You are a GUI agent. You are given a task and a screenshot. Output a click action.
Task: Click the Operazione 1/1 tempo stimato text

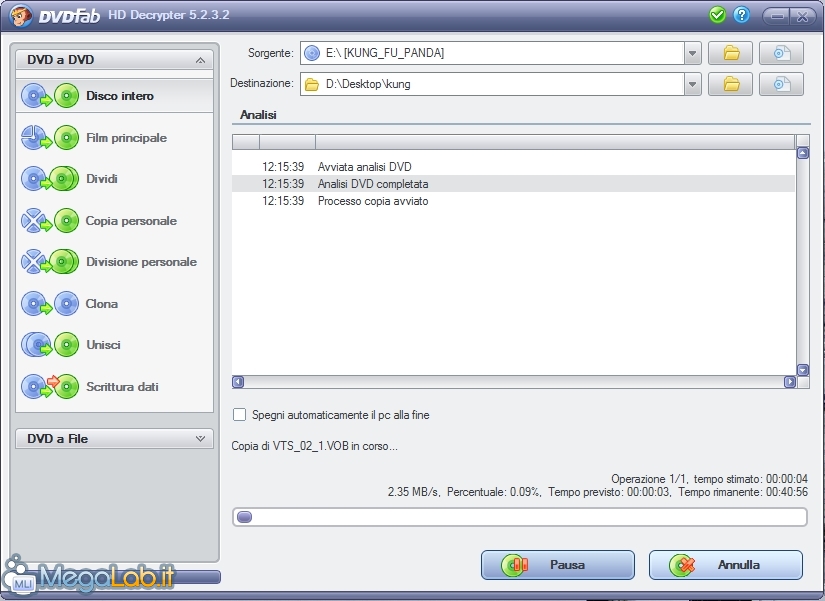click(709, 479)
